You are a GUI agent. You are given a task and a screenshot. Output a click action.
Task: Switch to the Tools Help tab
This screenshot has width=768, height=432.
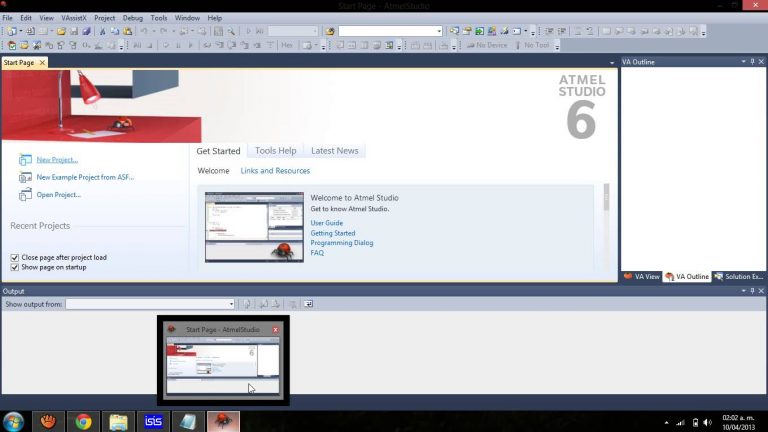pos(276,151)
